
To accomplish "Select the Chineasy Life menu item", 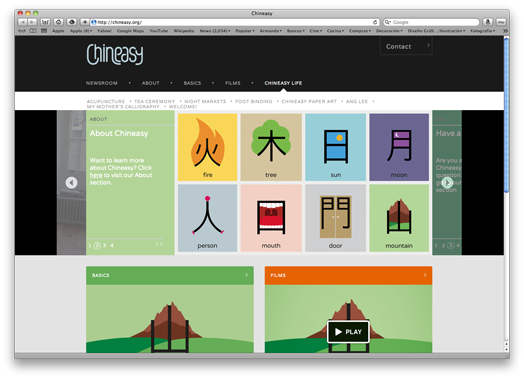I will pos(283,83).
